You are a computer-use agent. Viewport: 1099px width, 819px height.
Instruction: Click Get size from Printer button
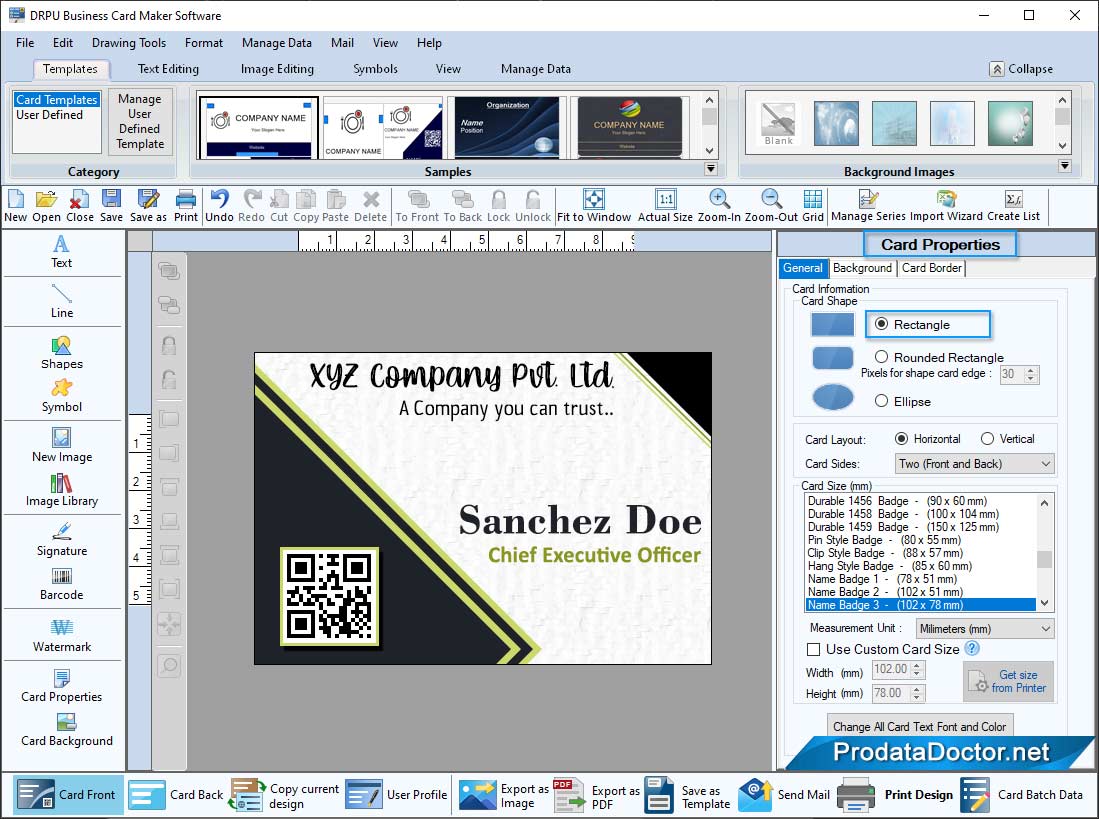pyautogui.click(x=1008, y=681)
